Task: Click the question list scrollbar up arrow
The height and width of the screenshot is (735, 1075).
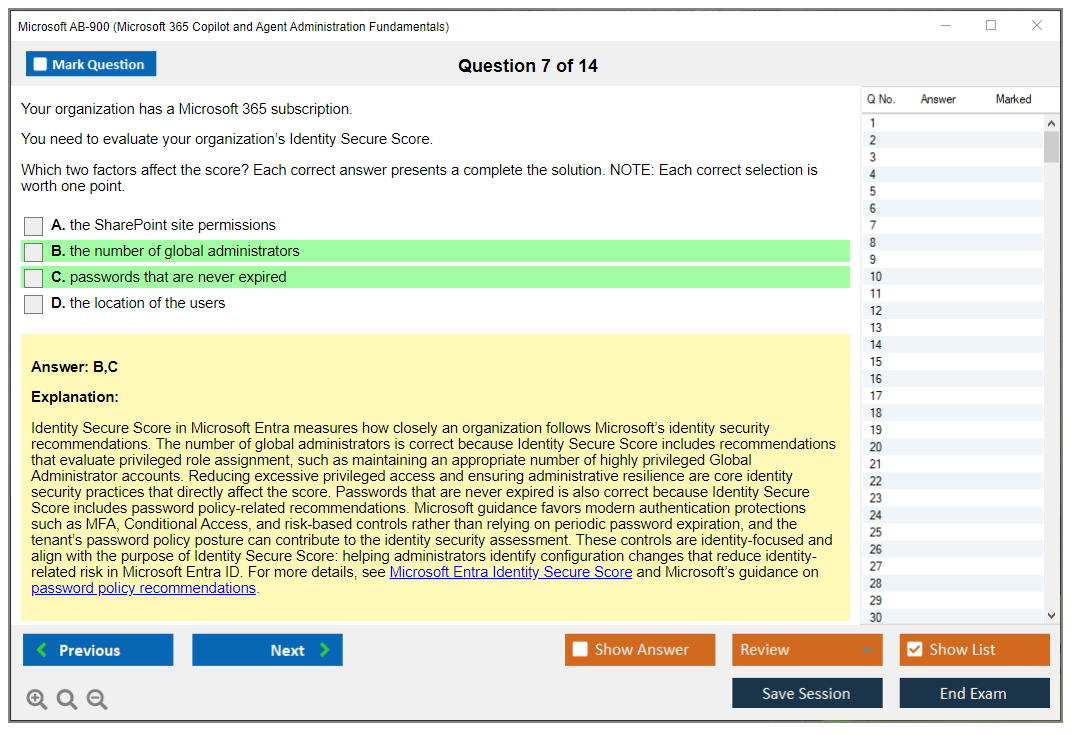Action: pos(1051,123)
